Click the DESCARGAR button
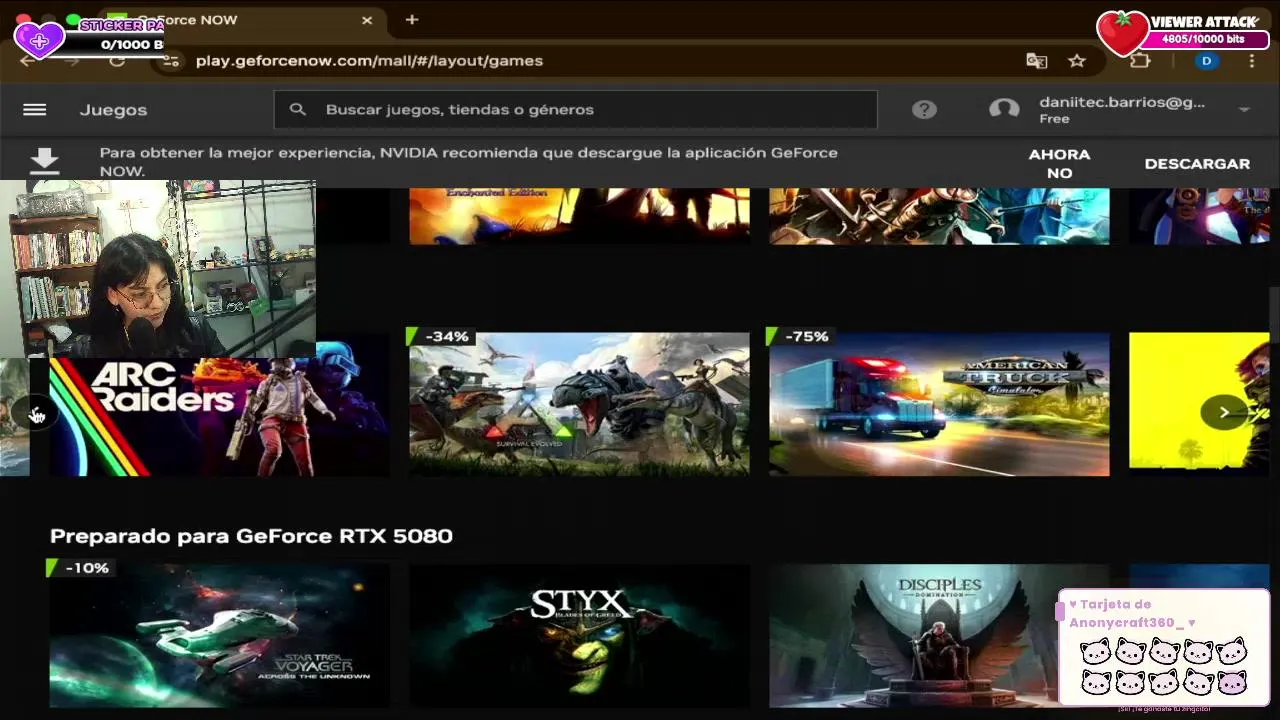 point(1197,163)
